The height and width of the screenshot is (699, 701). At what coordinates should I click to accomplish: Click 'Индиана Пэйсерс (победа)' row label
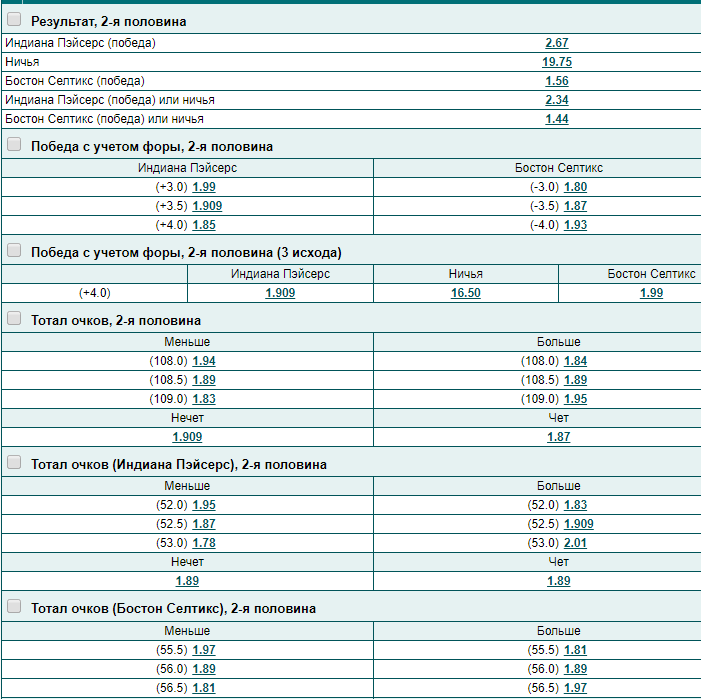tap(80, 43)
